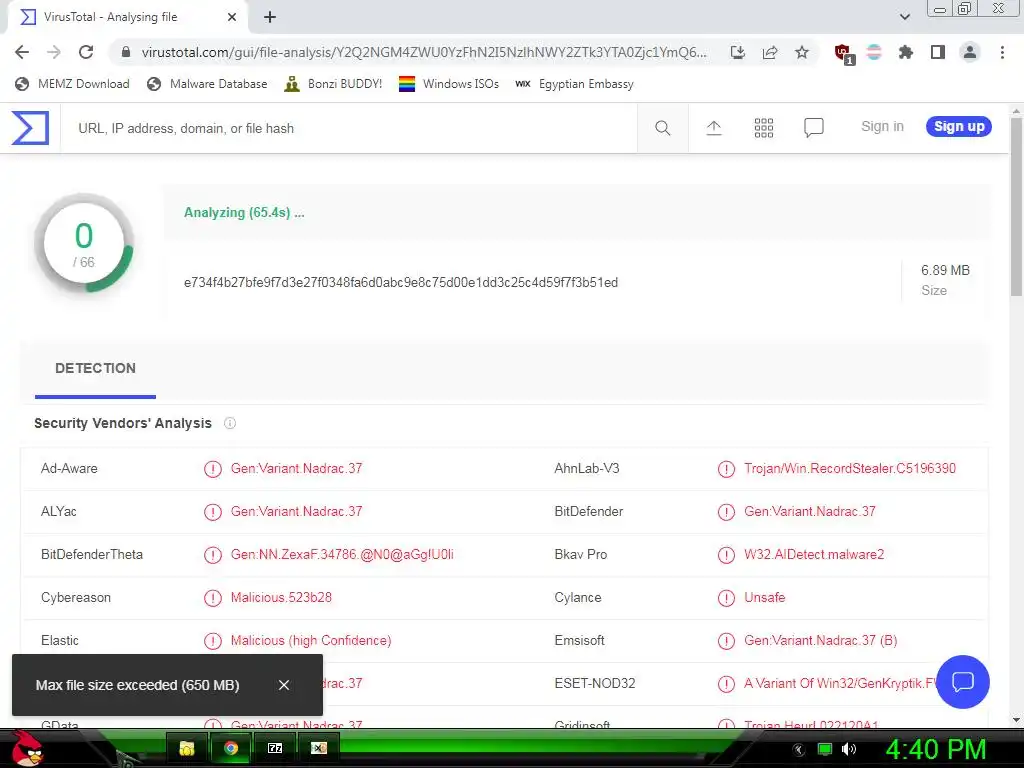Click the Gen:NN.ZexaF.34786 BitDefenderTheta result

[342, 554]
